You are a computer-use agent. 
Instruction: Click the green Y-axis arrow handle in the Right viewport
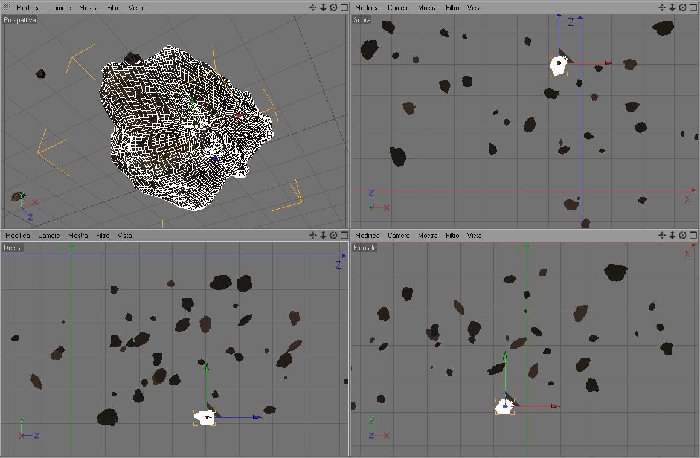[x=207, y=367]
